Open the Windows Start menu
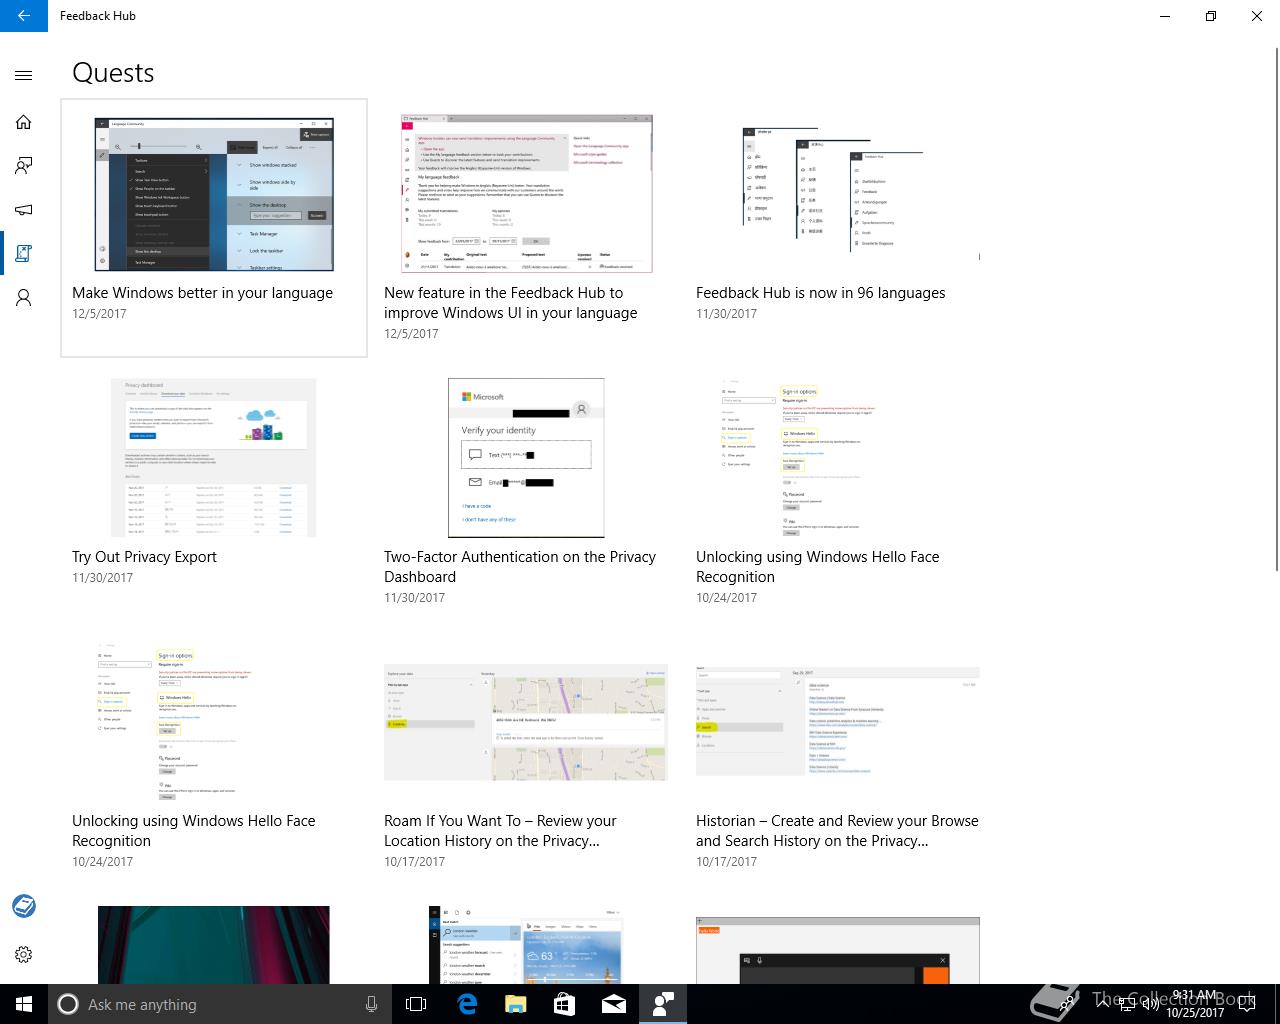 (x=24, y=1004)
